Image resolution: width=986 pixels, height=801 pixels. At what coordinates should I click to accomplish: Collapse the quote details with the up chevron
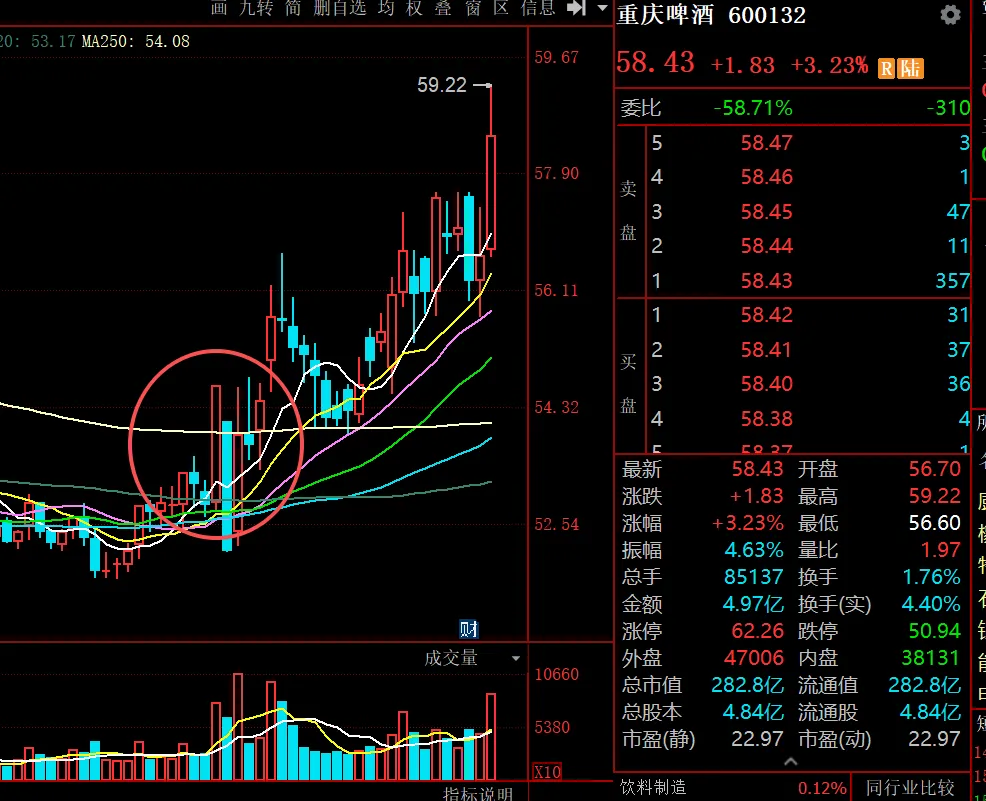pyautogui.click(x=790, y=761)
